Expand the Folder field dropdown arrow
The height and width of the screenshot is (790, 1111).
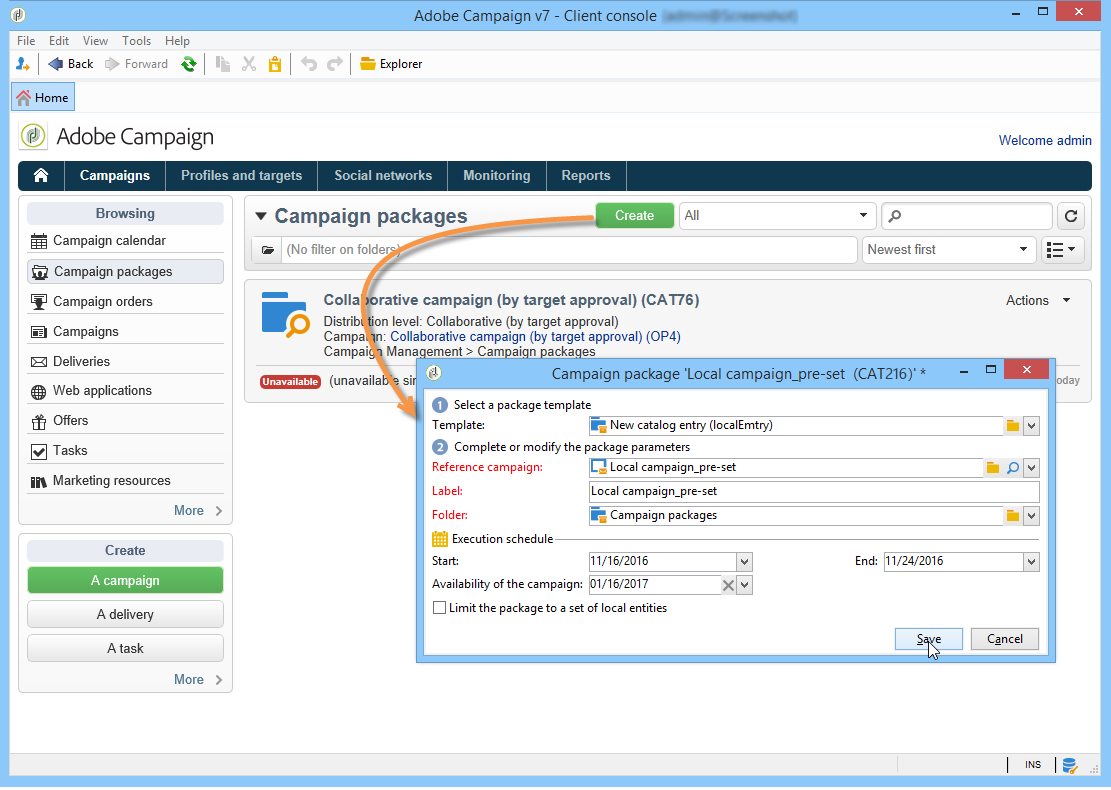tap(1032, 516)
